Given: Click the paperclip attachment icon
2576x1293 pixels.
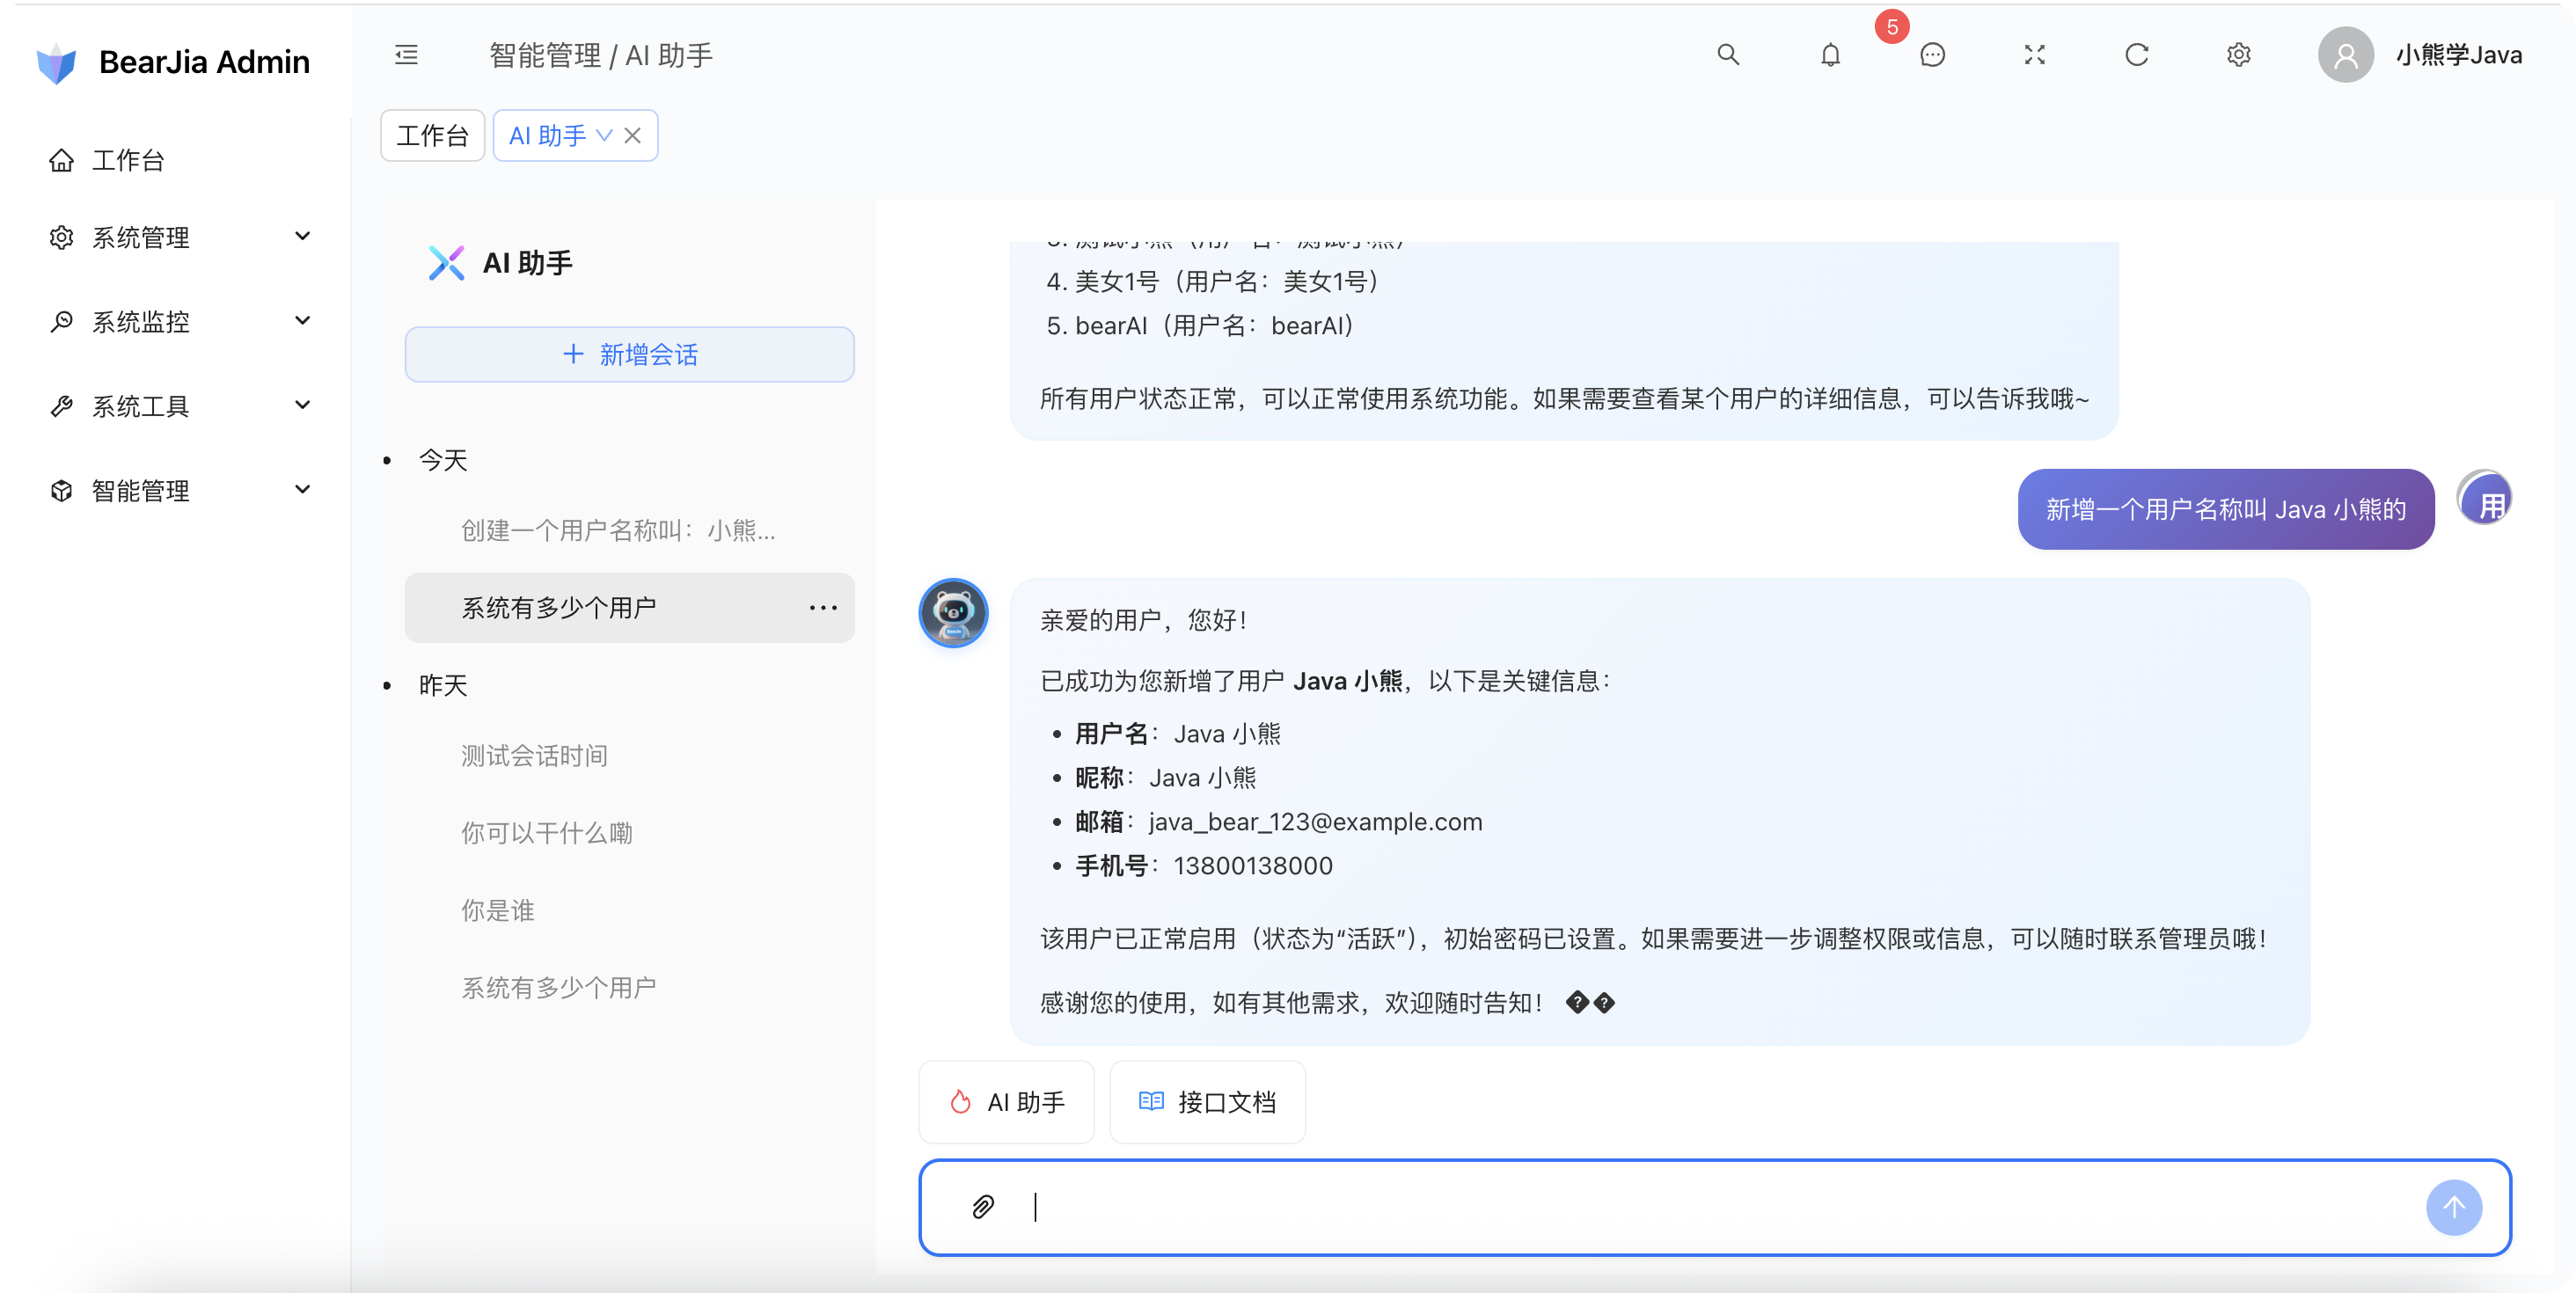Looking at the screenshot, I should point(983,1207).
